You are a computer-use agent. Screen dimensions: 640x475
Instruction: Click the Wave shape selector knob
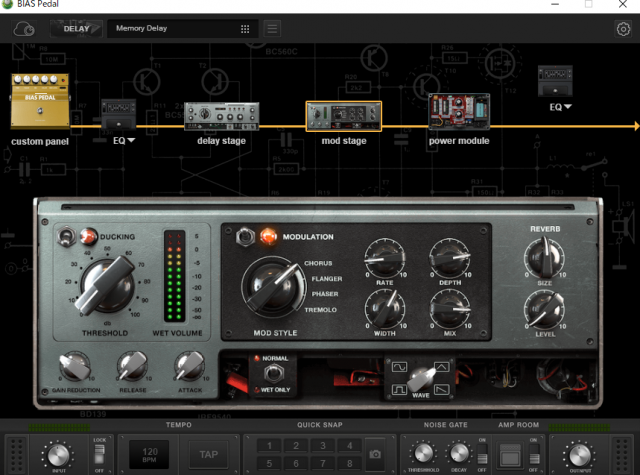[x=421, y=378]
